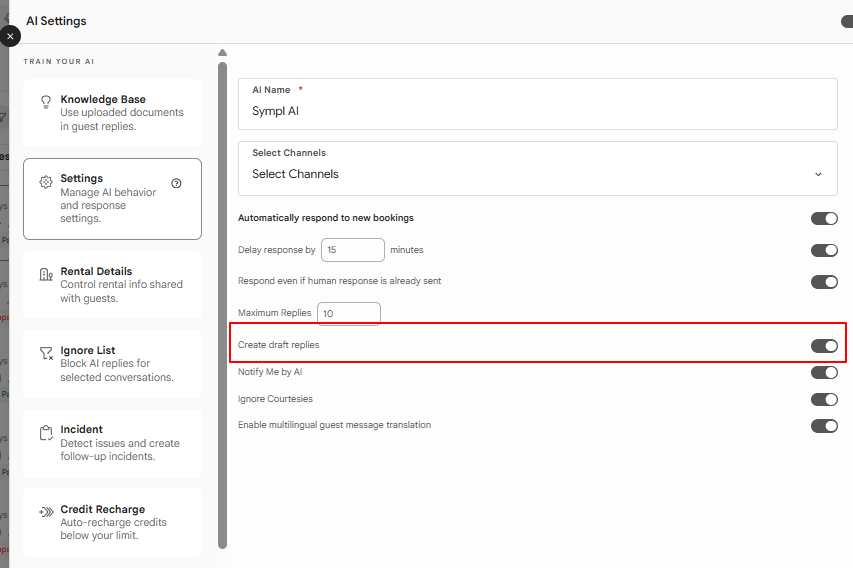Click 'Control rental info shared with guests' text
This screenshot has height=568, width=853.
tap(121, 291)
